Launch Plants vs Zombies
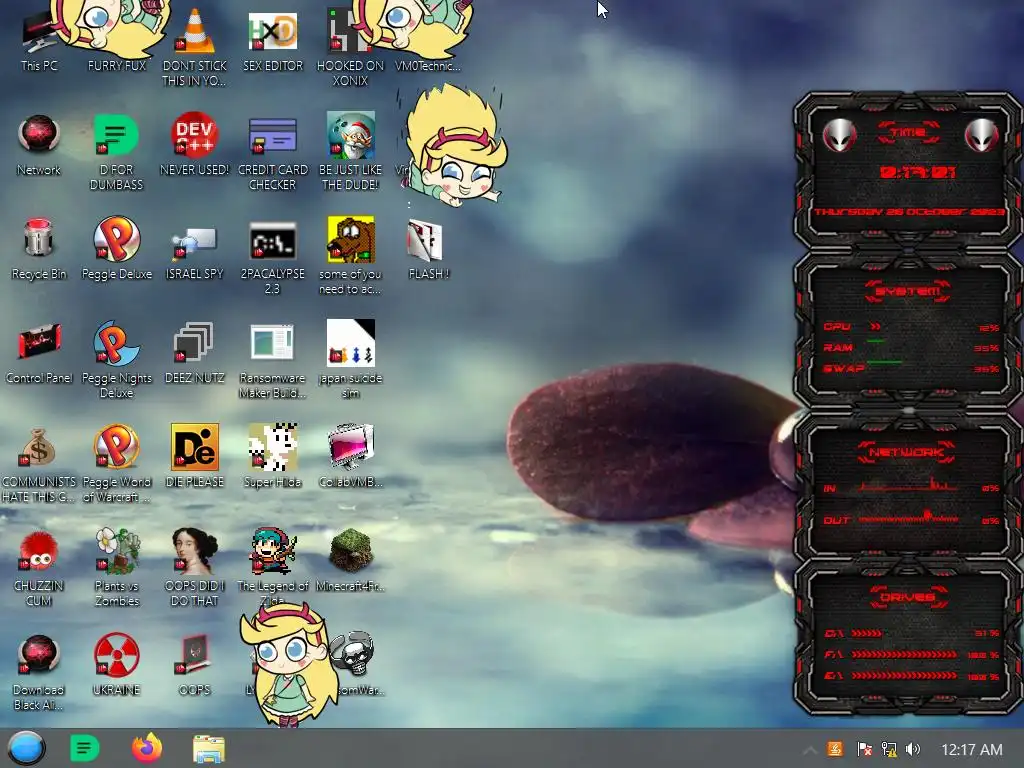The width and height of the screenshot is (1024, 768). [x=116, y=566]
